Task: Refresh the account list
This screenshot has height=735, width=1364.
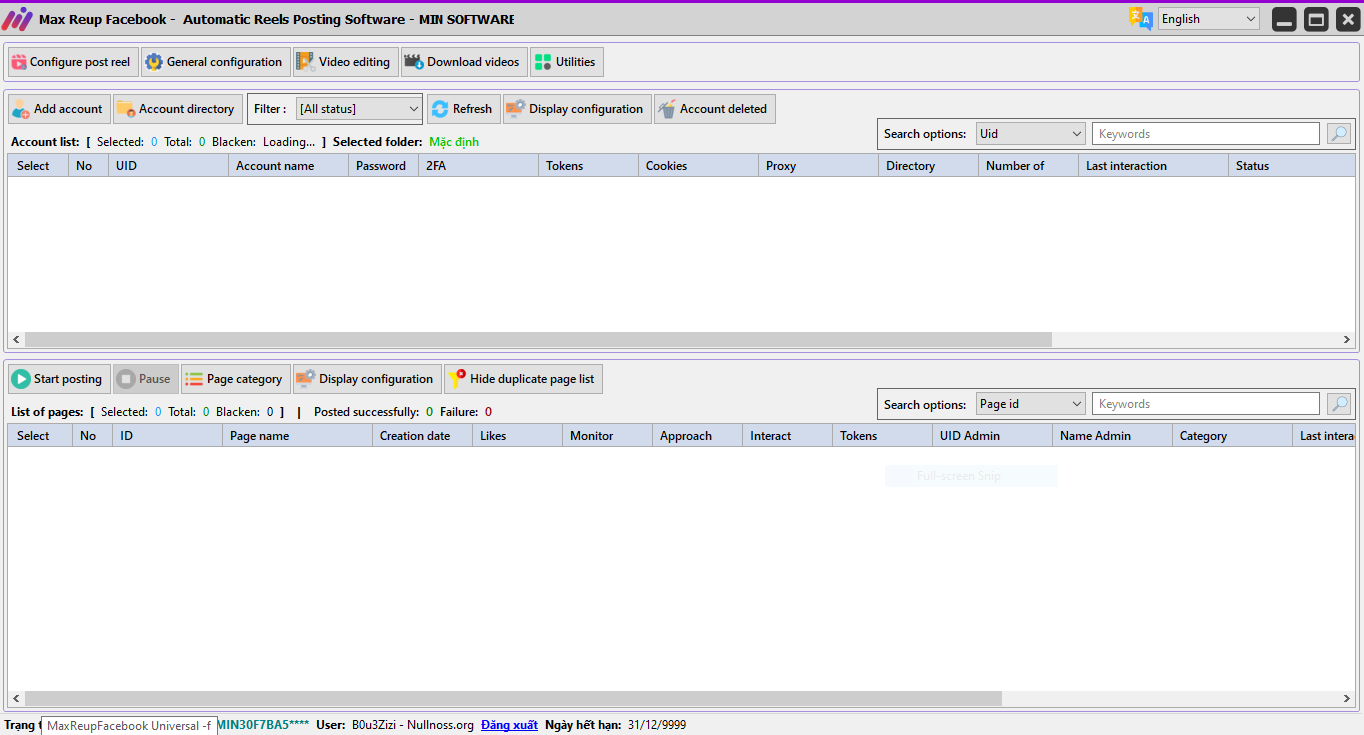Action: pyautogui.click(x=464, y=109)
